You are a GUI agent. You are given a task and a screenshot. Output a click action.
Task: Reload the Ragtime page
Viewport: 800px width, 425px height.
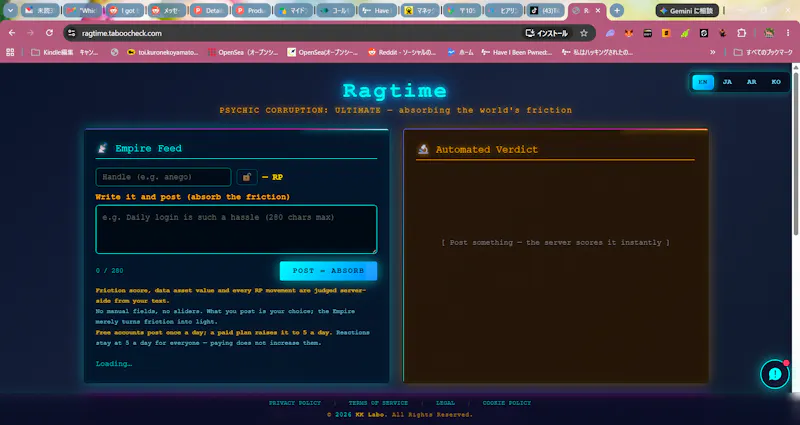pyautogui.click(x=49, y=33)
